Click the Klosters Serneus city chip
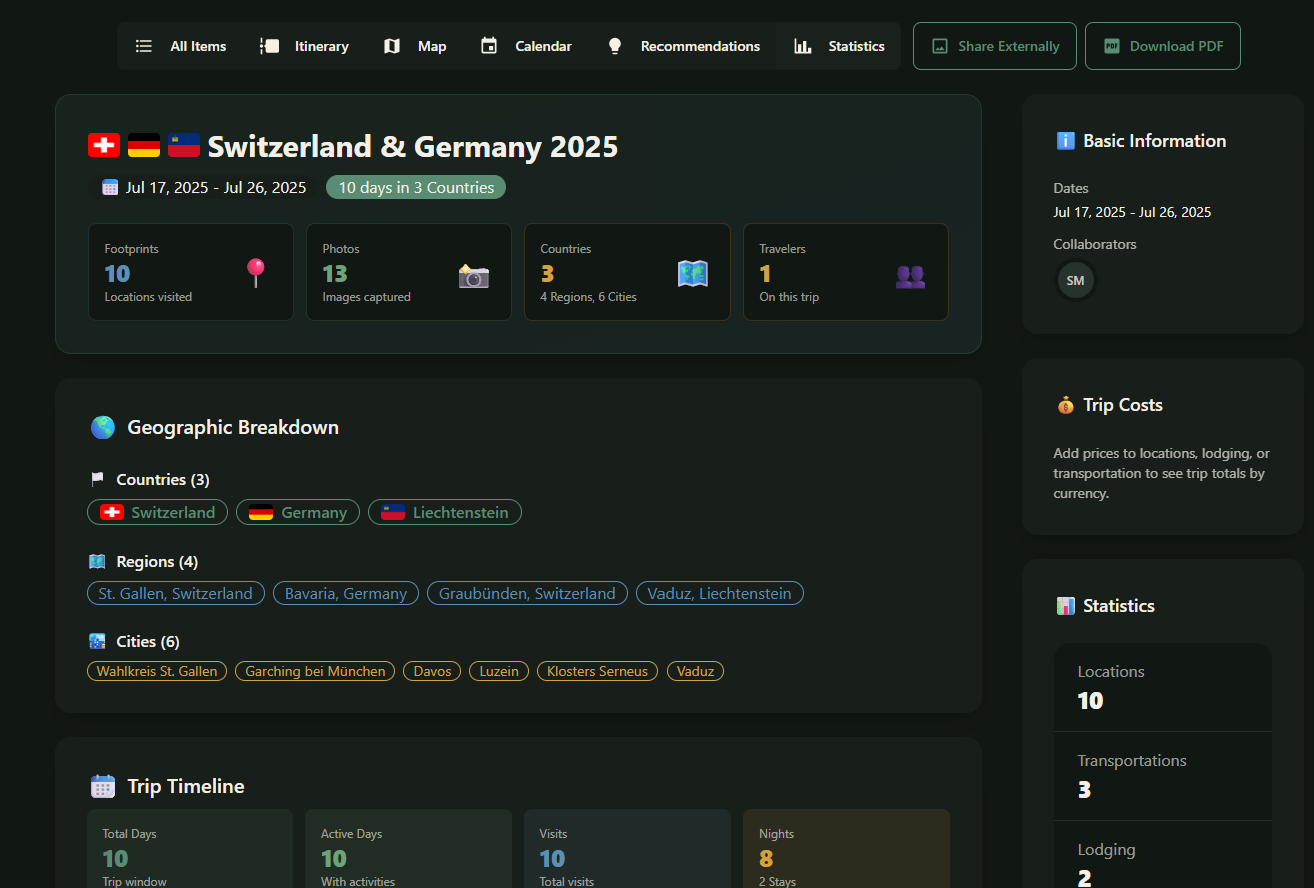 597,671
